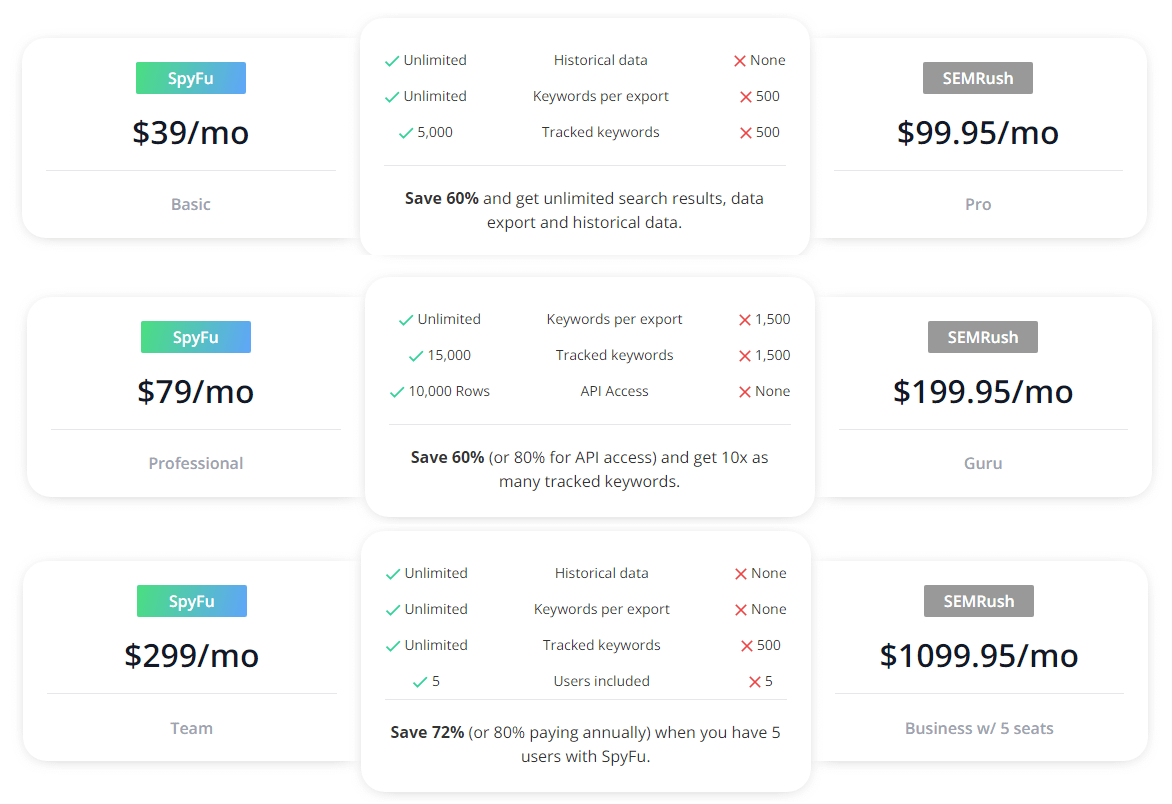The height and width of the screenshot is (804, 1172).
Task: Click green checkmark beside 10,000 Rows
Action: pos(397,392)
